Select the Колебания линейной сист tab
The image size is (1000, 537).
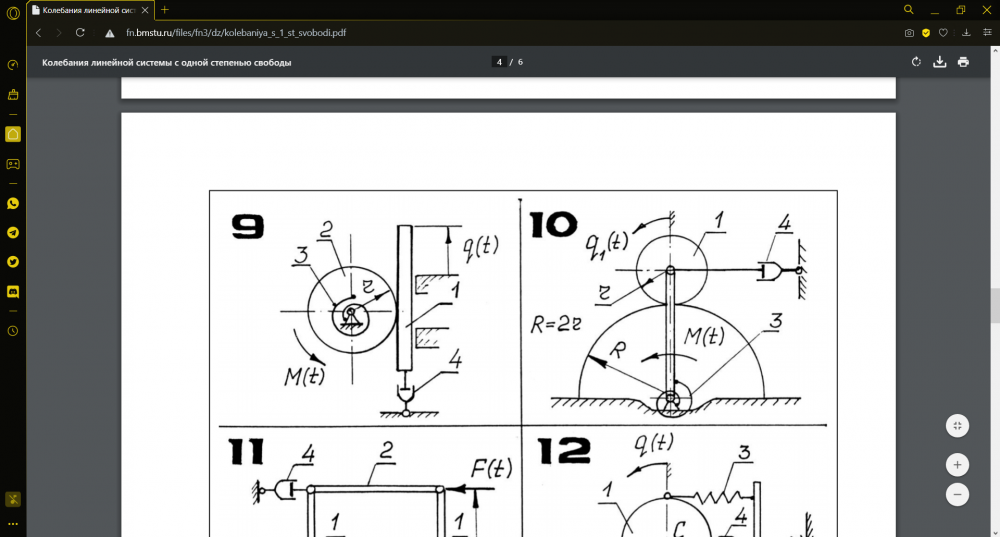(x=90, y=10)
